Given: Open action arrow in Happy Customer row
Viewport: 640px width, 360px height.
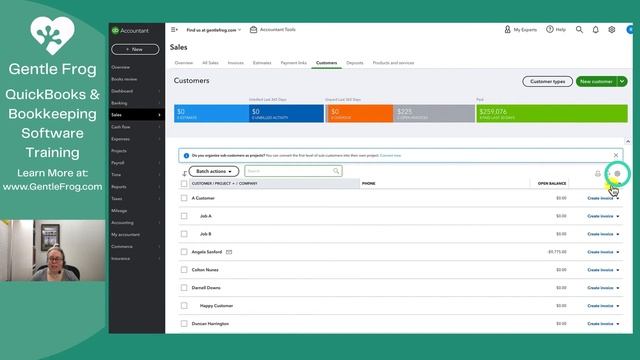Looking at the screenshot, I should point(618,306).
